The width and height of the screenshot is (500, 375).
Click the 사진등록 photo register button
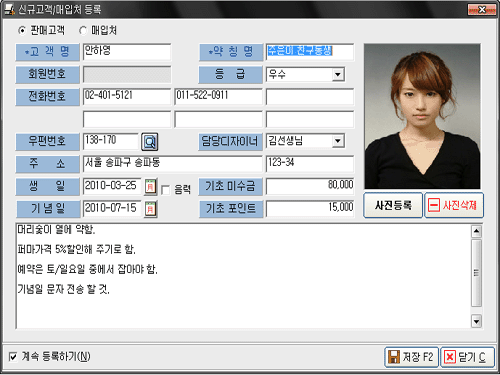[x=393, y=205]
